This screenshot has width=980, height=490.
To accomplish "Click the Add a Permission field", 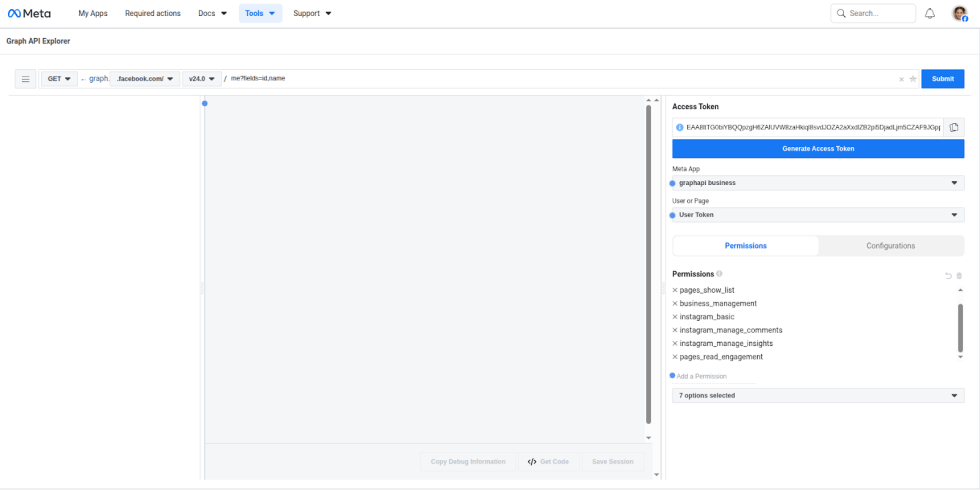I will (716, 376).
